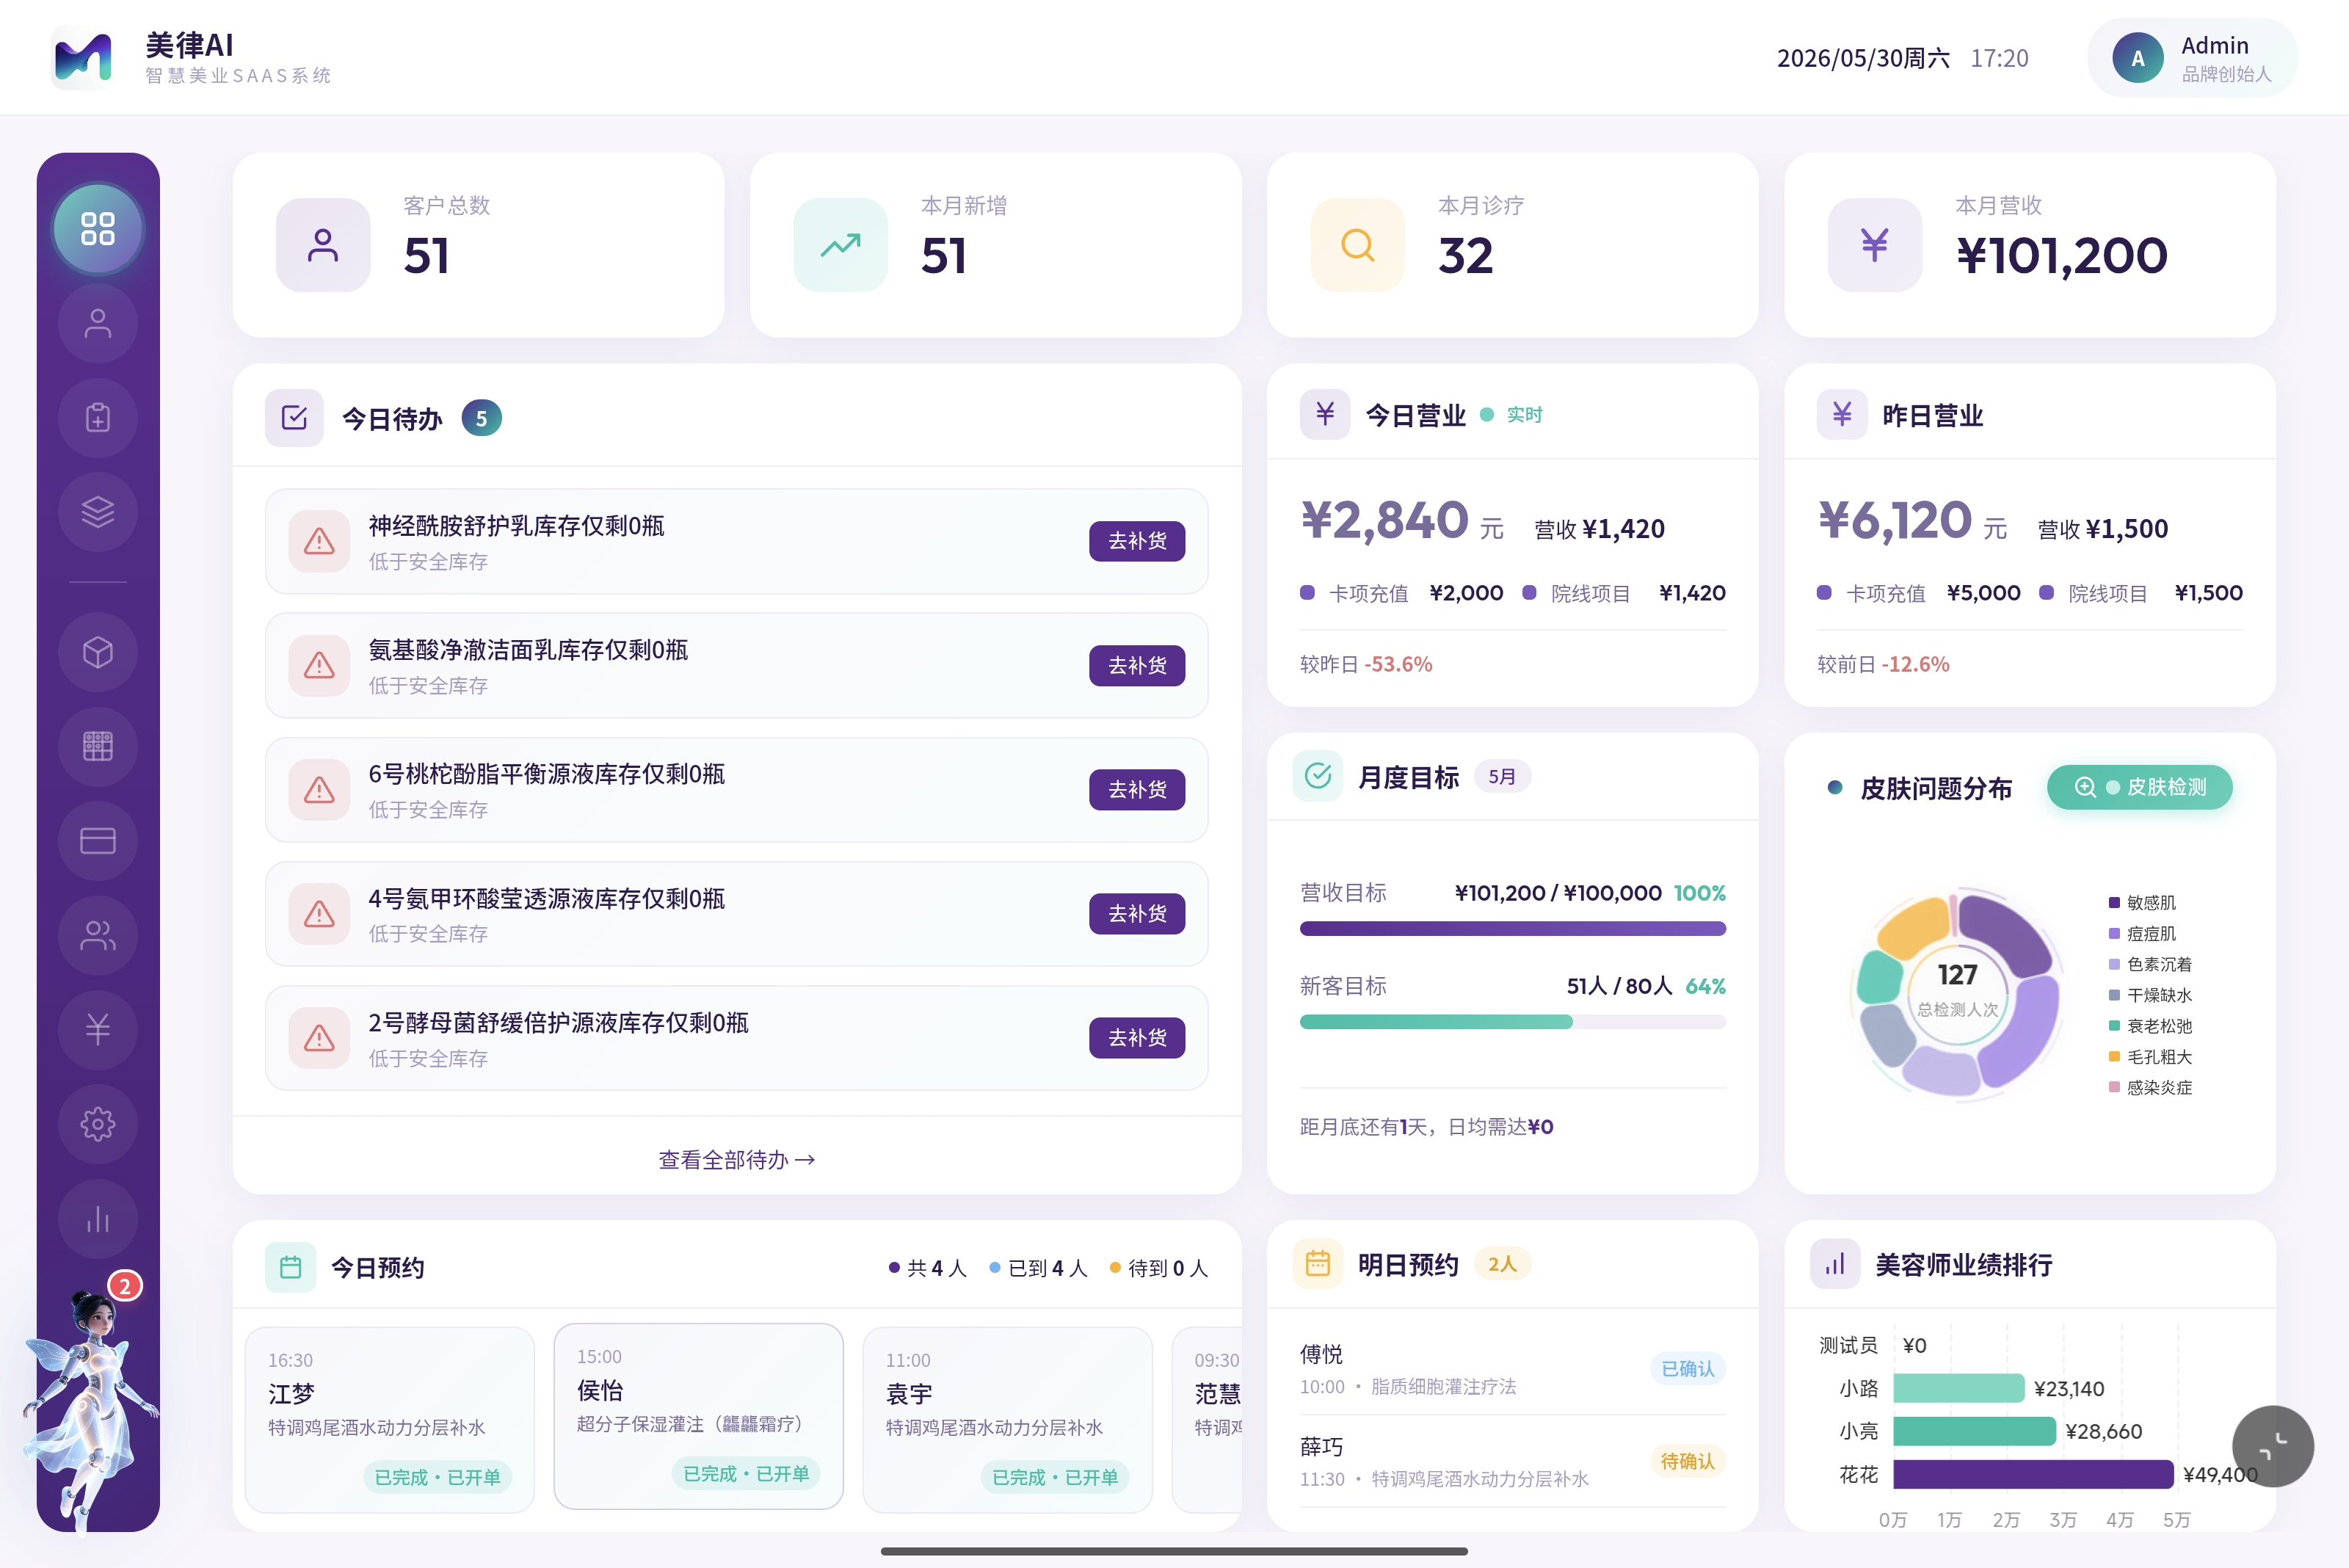Click the 今日待办 count badge 5
Image resolution: width=2349 pixels, height=1568 pixels.
(x=481, y=418)
